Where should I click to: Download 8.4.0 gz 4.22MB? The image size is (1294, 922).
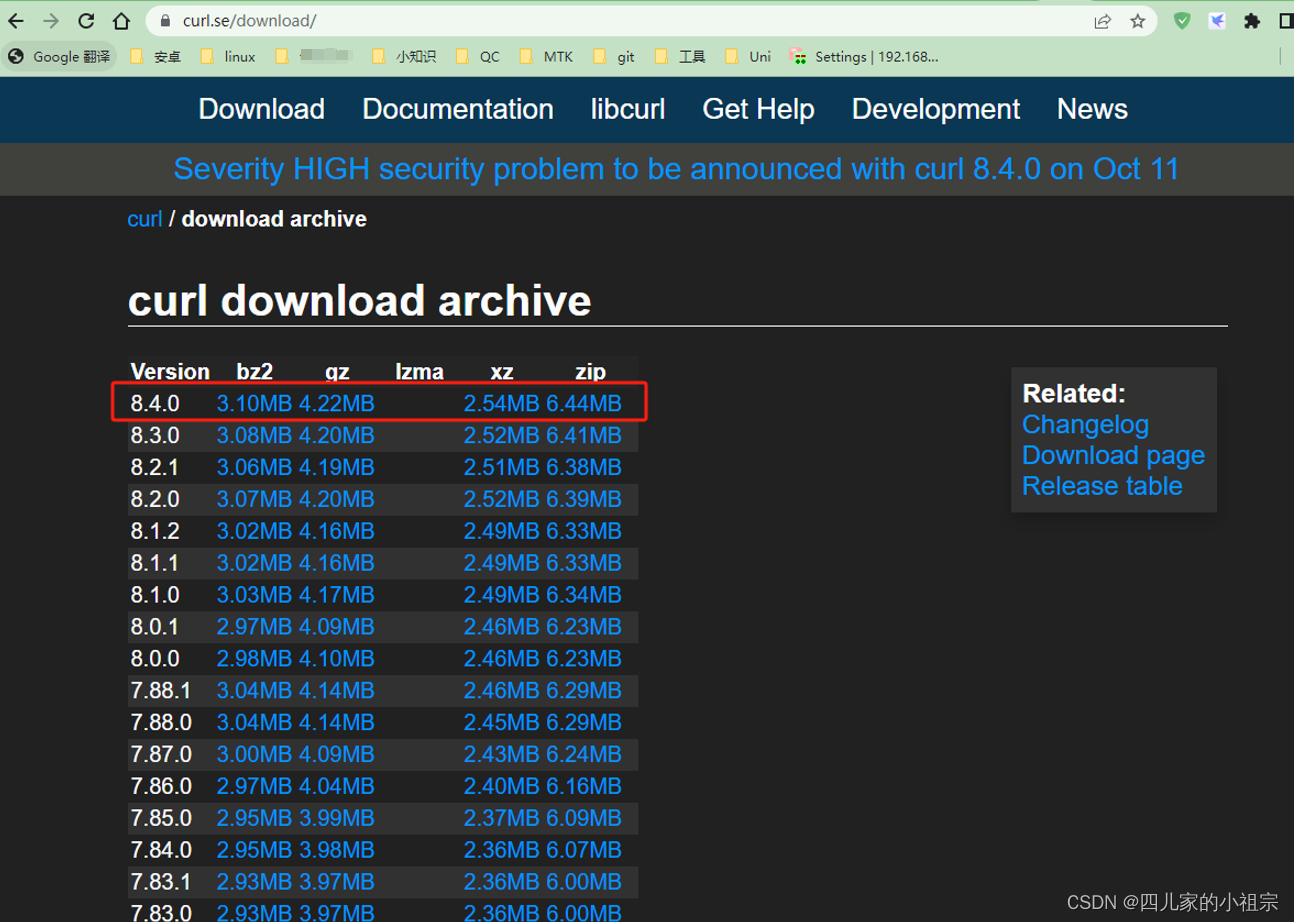[x=337, y=404]
